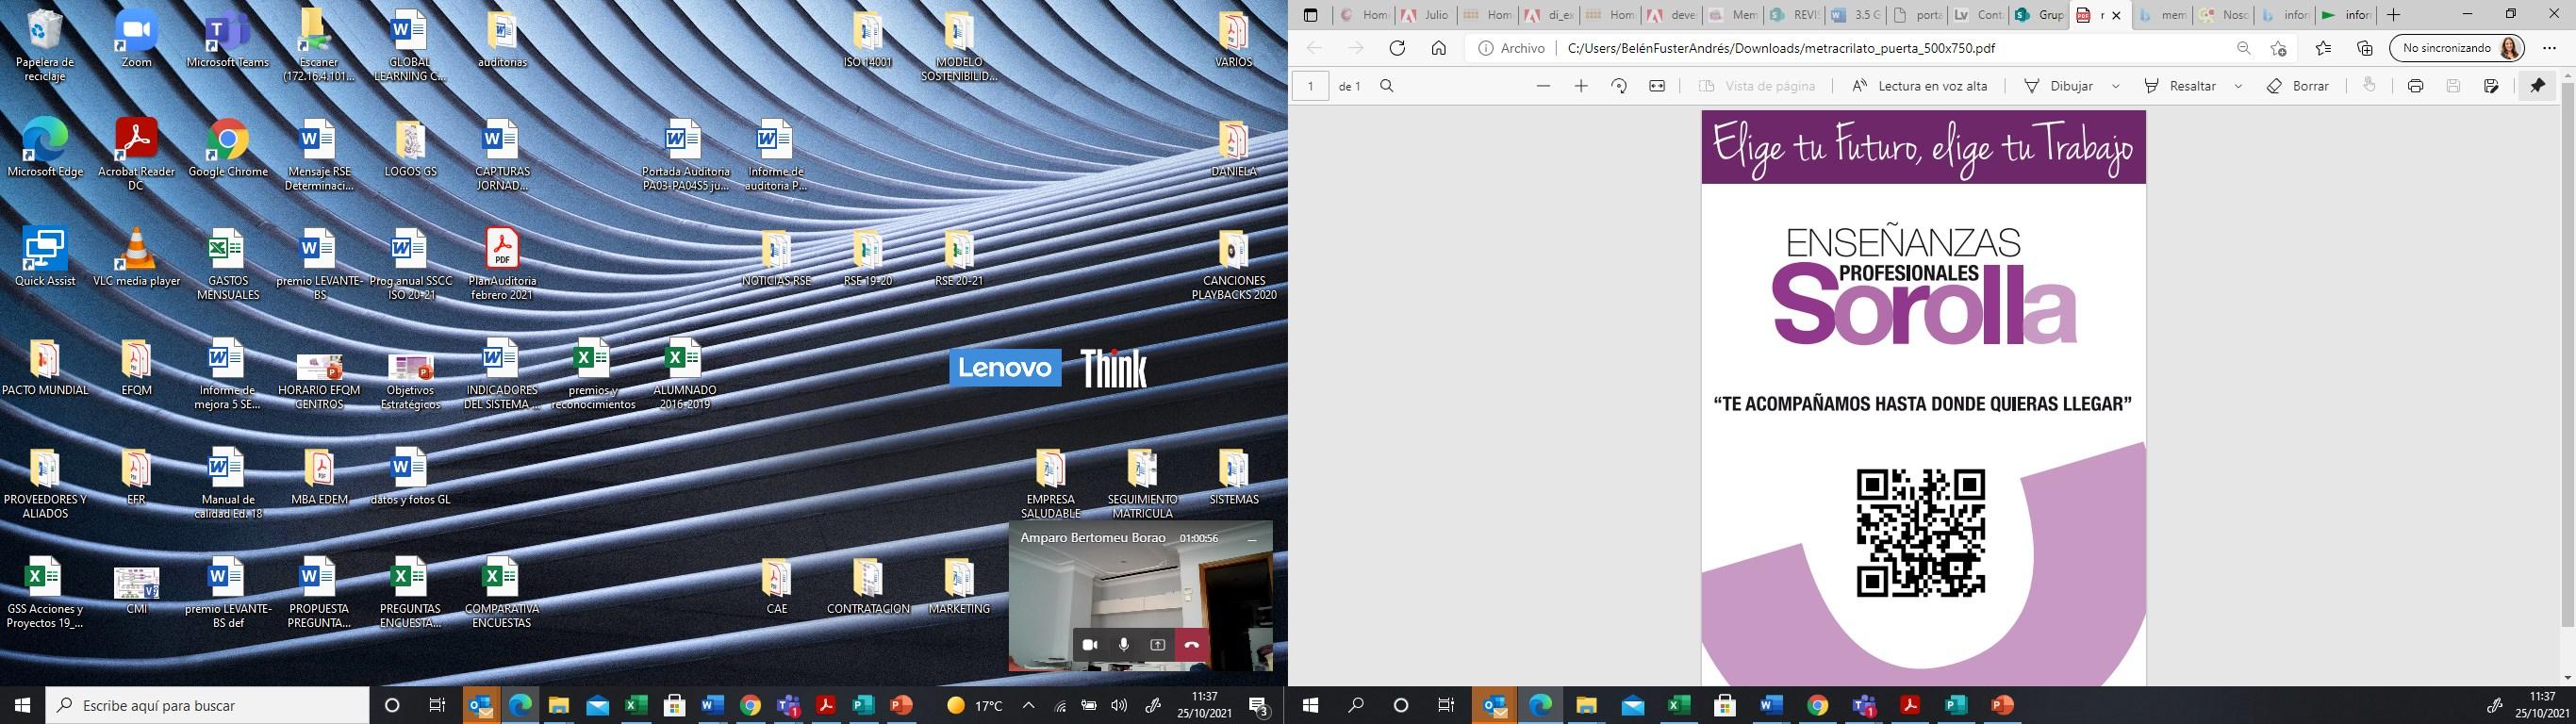The height and width of the screenshot is (724, 2576).
Task: Open Edge Collections
Action: [2365, 48]
